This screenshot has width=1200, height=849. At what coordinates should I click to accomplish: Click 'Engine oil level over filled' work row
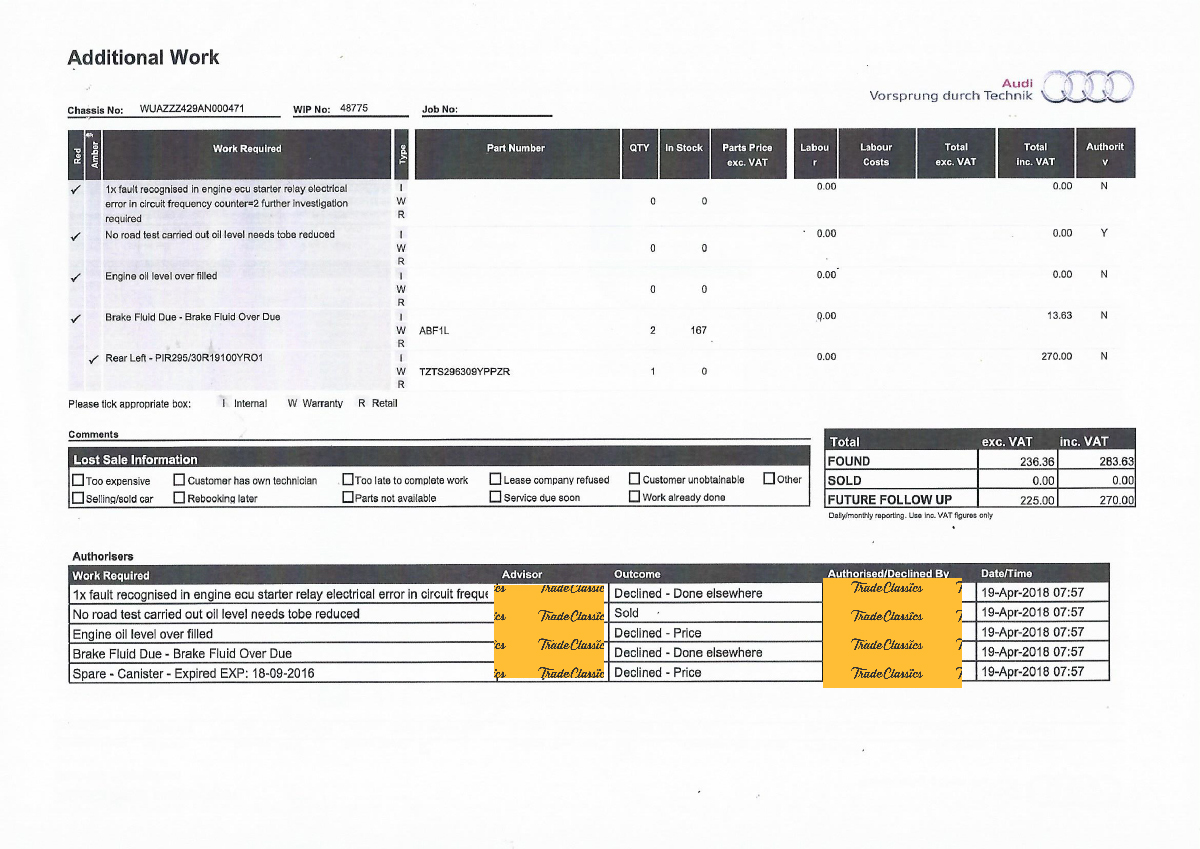[x=161, y=276]
